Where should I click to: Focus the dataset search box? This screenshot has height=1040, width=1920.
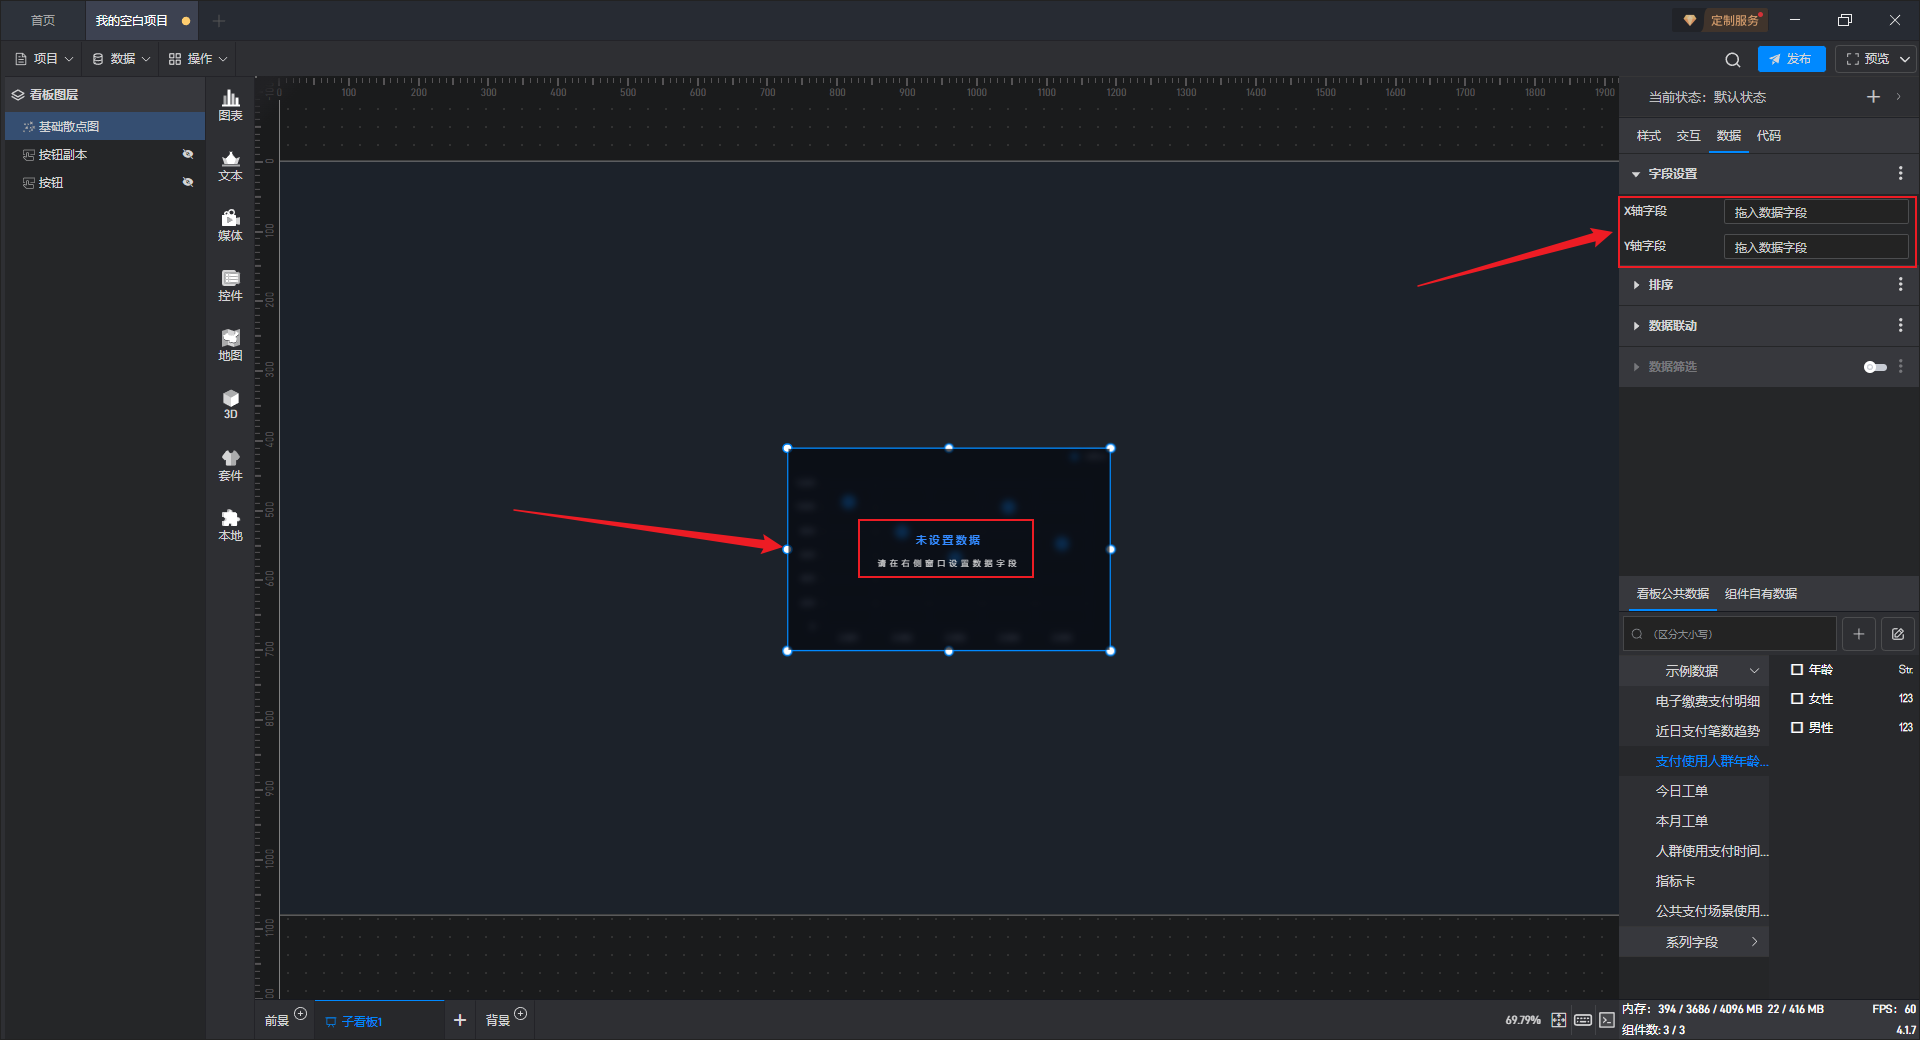point(1730,634)
